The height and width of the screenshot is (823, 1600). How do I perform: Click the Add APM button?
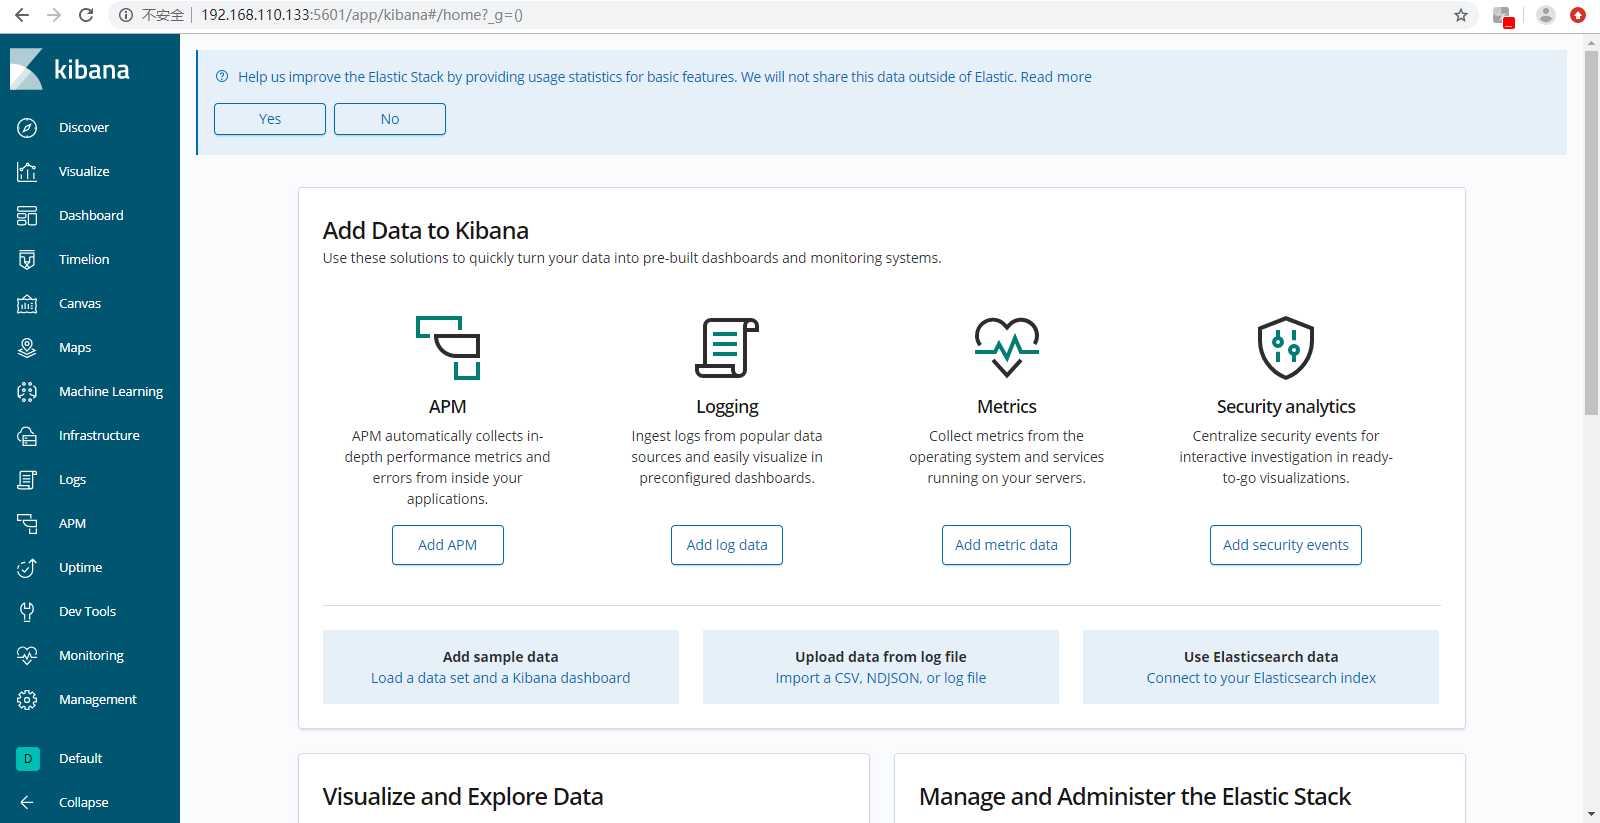[x=448, y=545]
